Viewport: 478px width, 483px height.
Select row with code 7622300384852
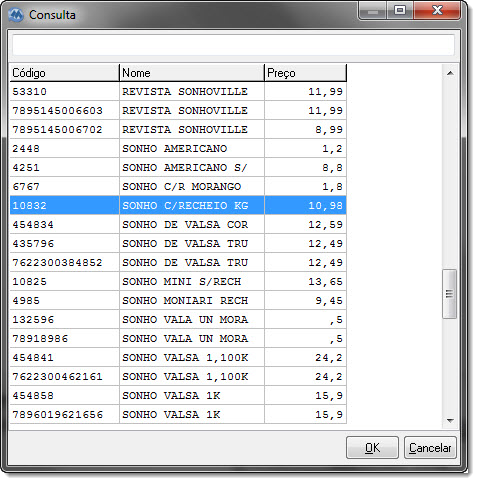pyautogui.click(x=178, y=262)
